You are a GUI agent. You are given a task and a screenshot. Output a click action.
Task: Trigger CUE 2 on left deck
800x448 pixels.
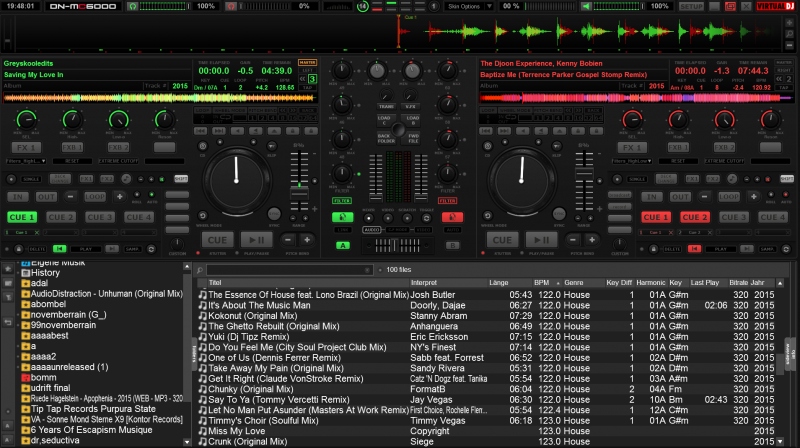pos(61,217)
